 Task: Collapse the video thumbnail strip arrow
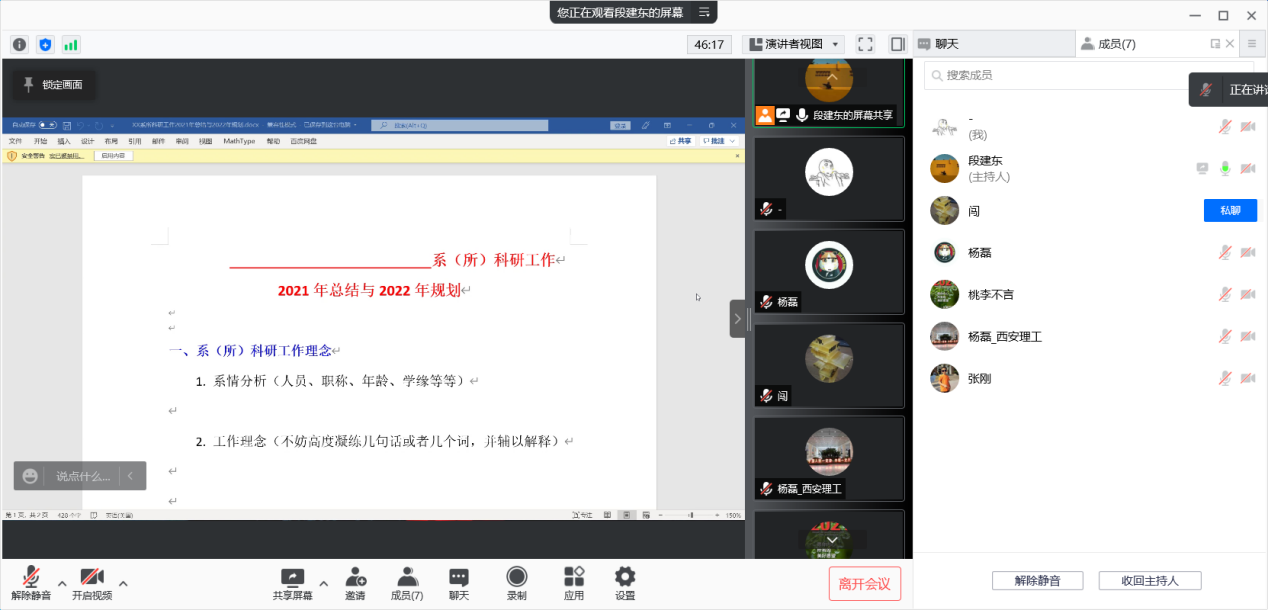(737, 319)
